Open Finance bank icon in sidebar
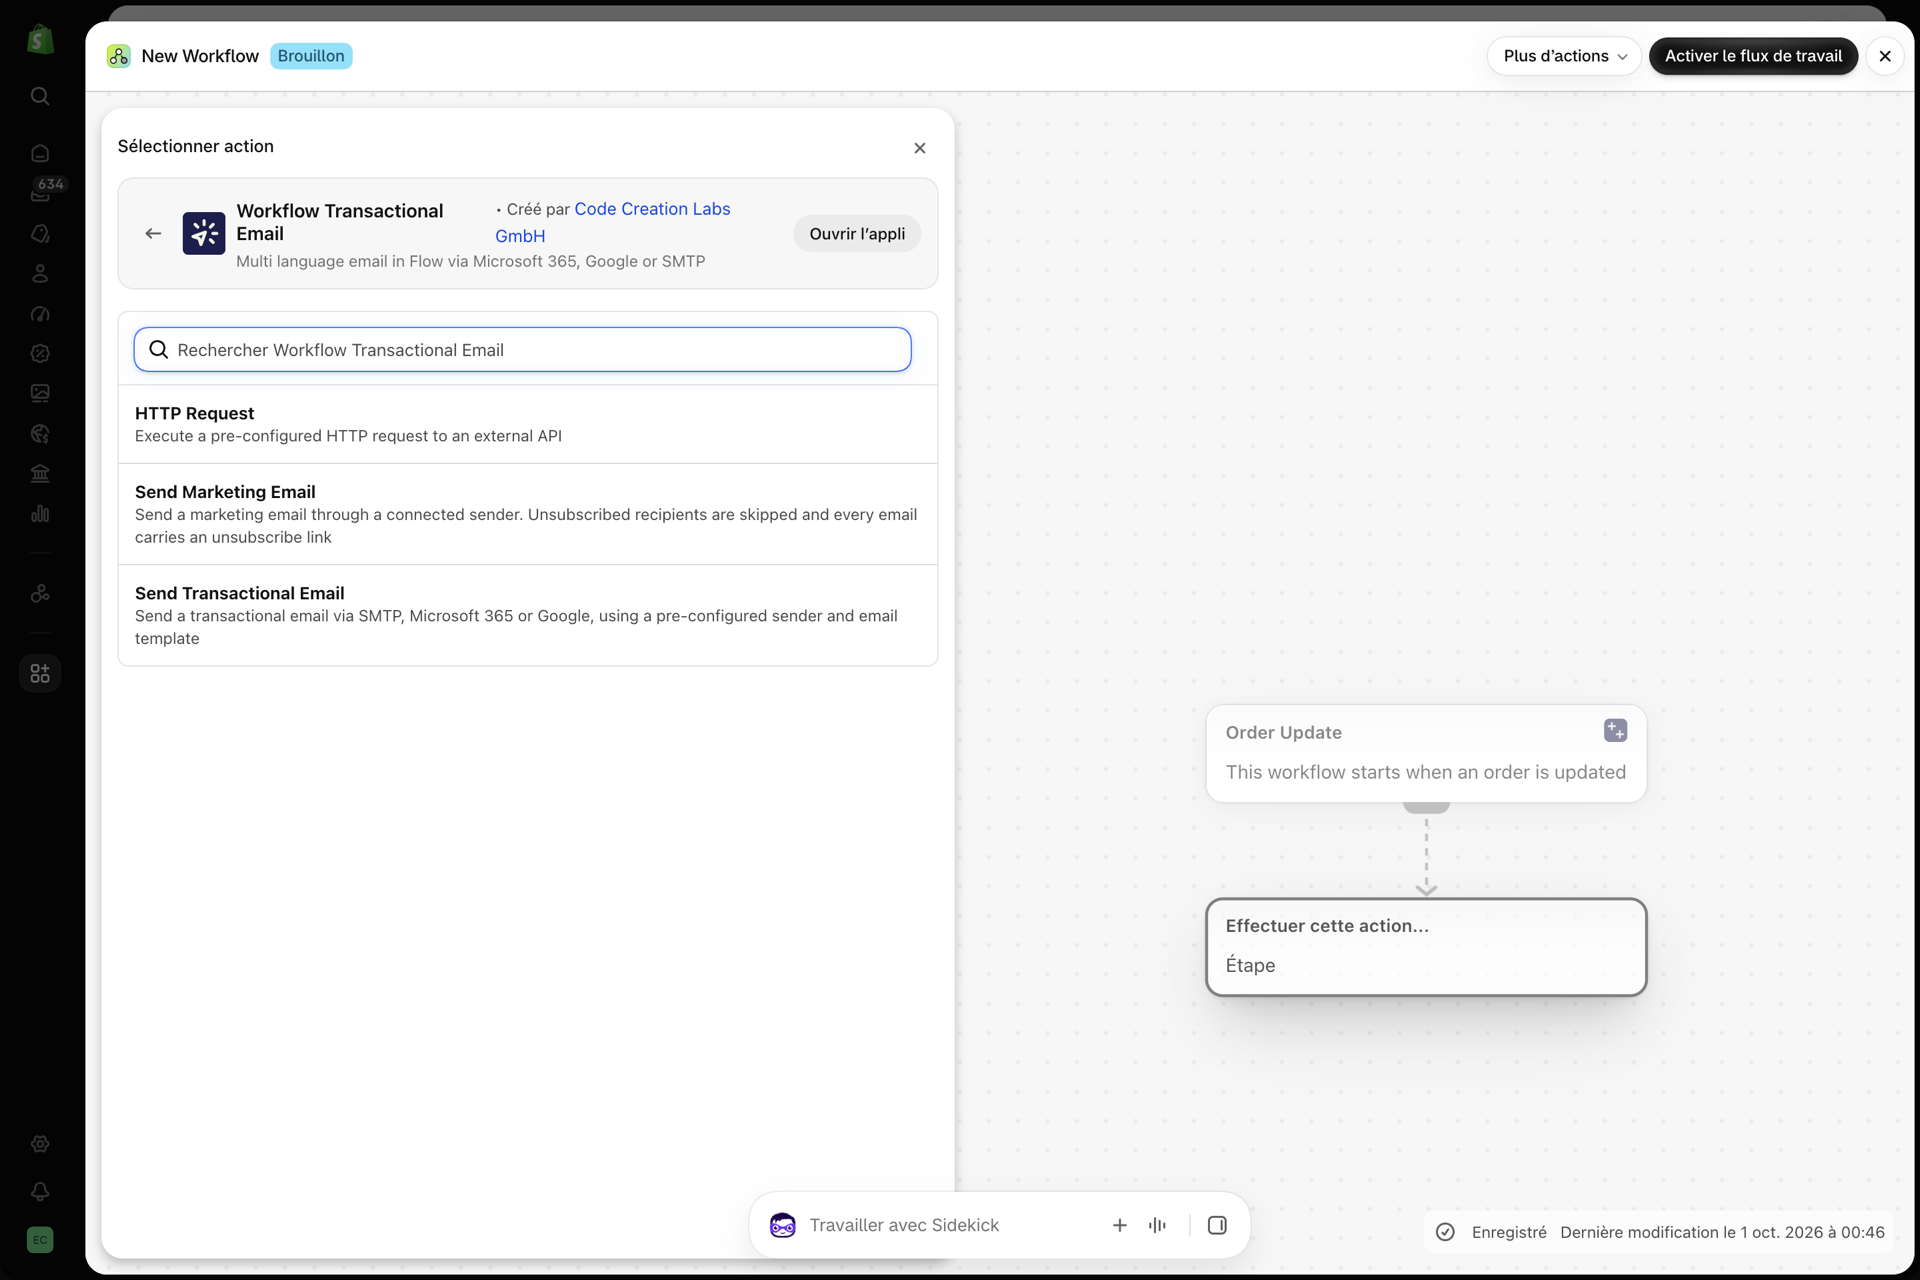The height and width of the screenshot is (1280, 1920). [40, 473]
